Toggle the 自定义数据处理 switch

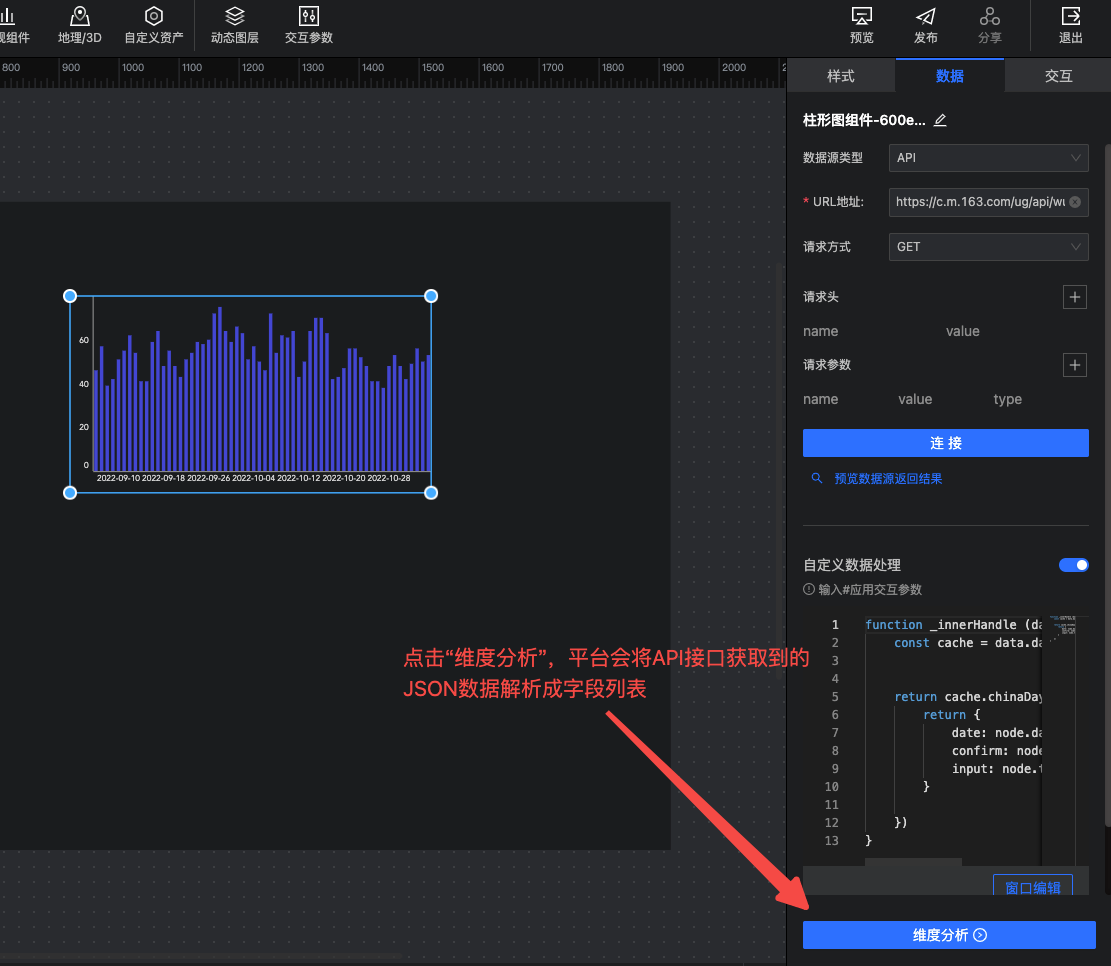pyautogui.click(x=1073, y=565)
